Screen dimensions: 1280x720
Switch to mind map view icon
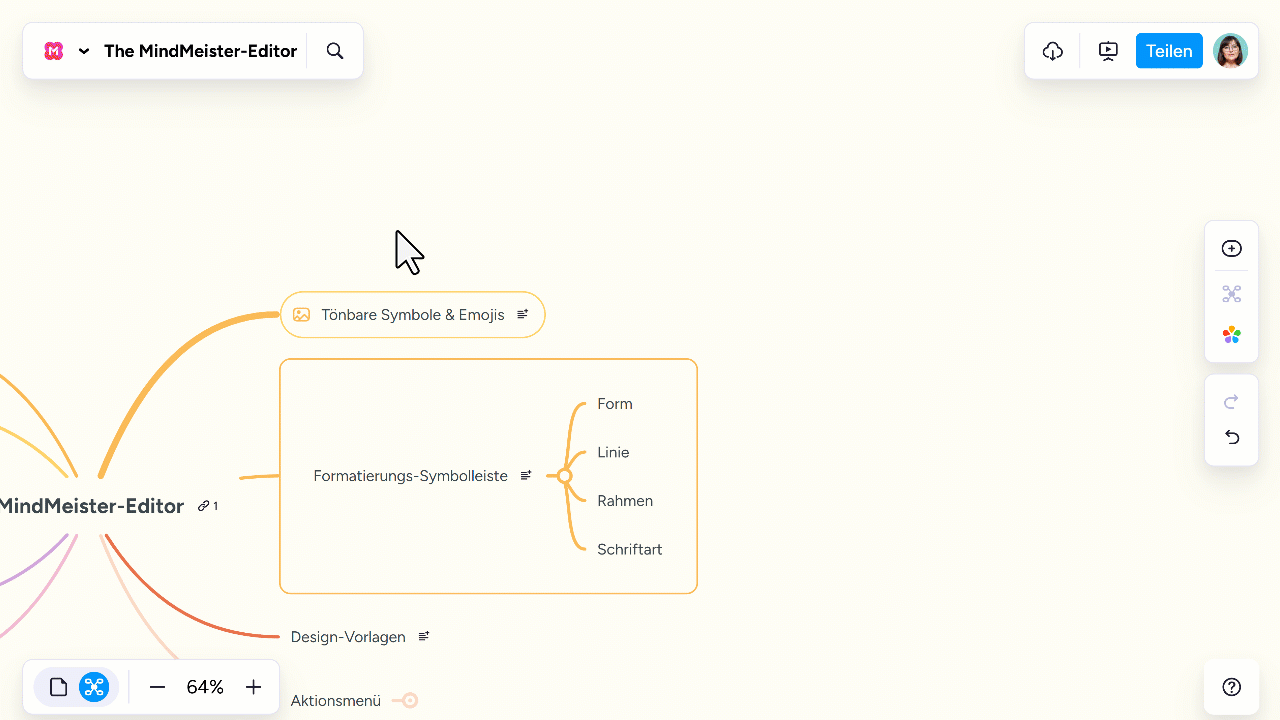pyautogui.click(x=94, y=687)
